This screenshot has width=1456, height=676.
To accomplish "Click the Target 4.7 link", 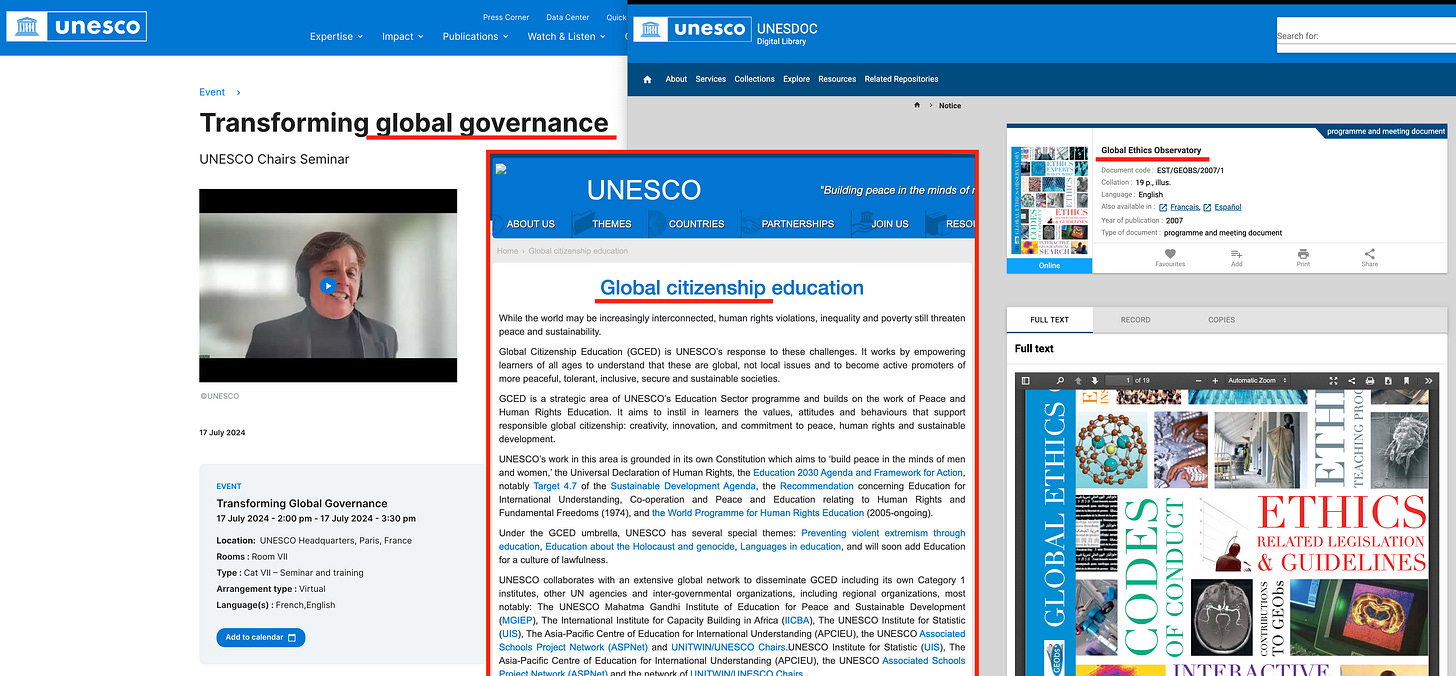I will [554, 486].
